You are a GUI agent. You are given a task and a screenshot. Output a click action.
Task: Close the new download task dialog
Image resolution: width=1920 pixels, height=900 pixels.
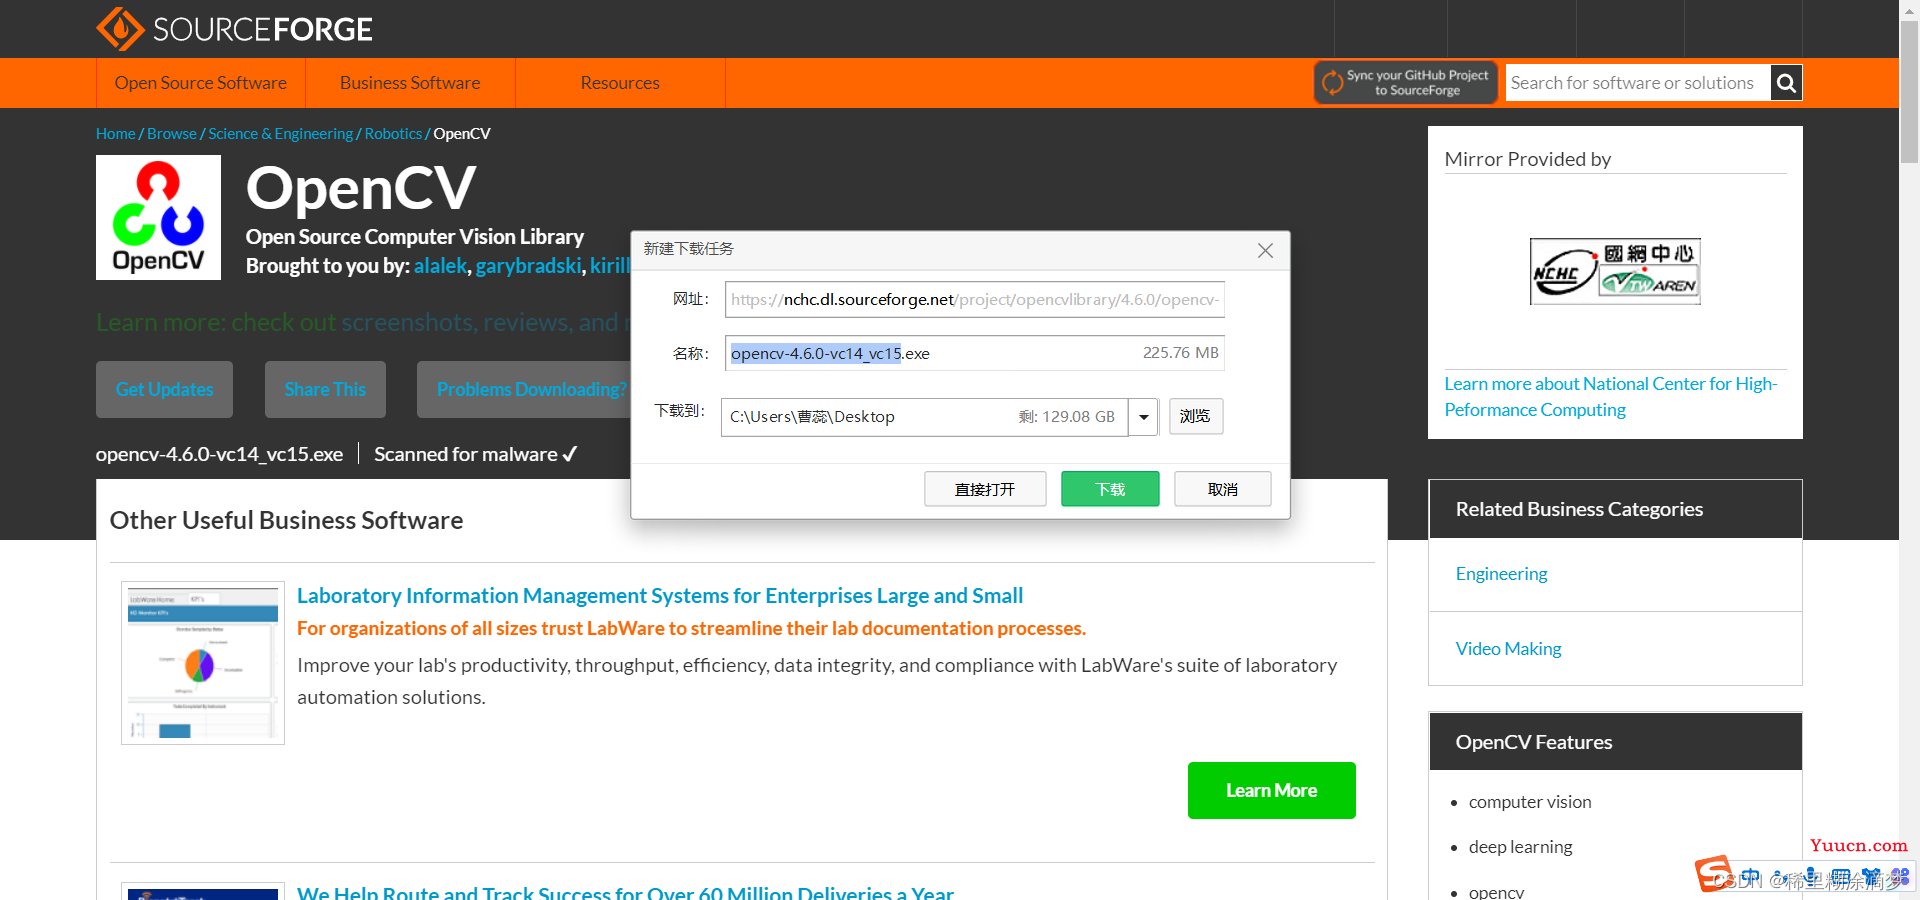tap(1265, 250)
